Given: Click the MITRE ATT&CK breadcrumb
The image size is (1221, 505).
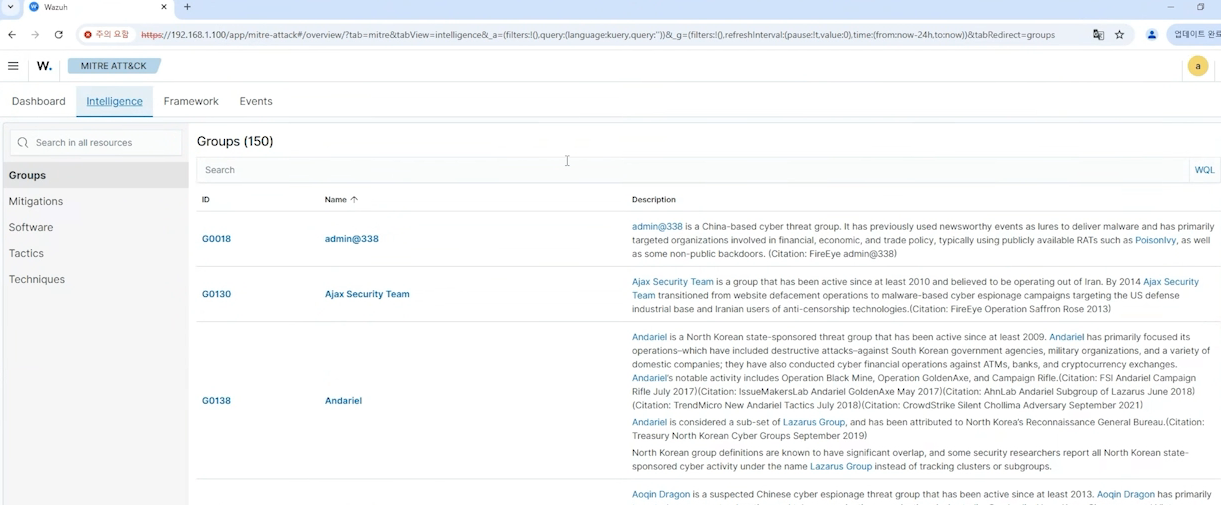Looking at the screenshot, I should point(113,66).
